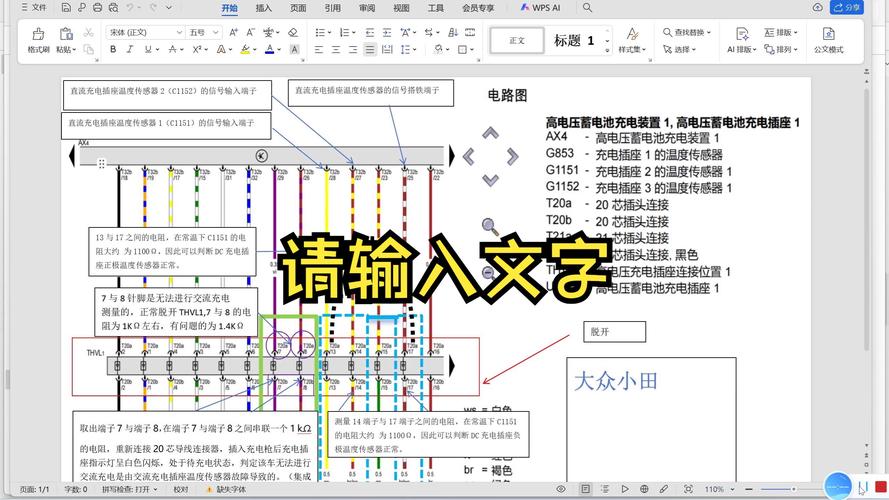
Task: Apply blue font color
Action: [270, 49]
